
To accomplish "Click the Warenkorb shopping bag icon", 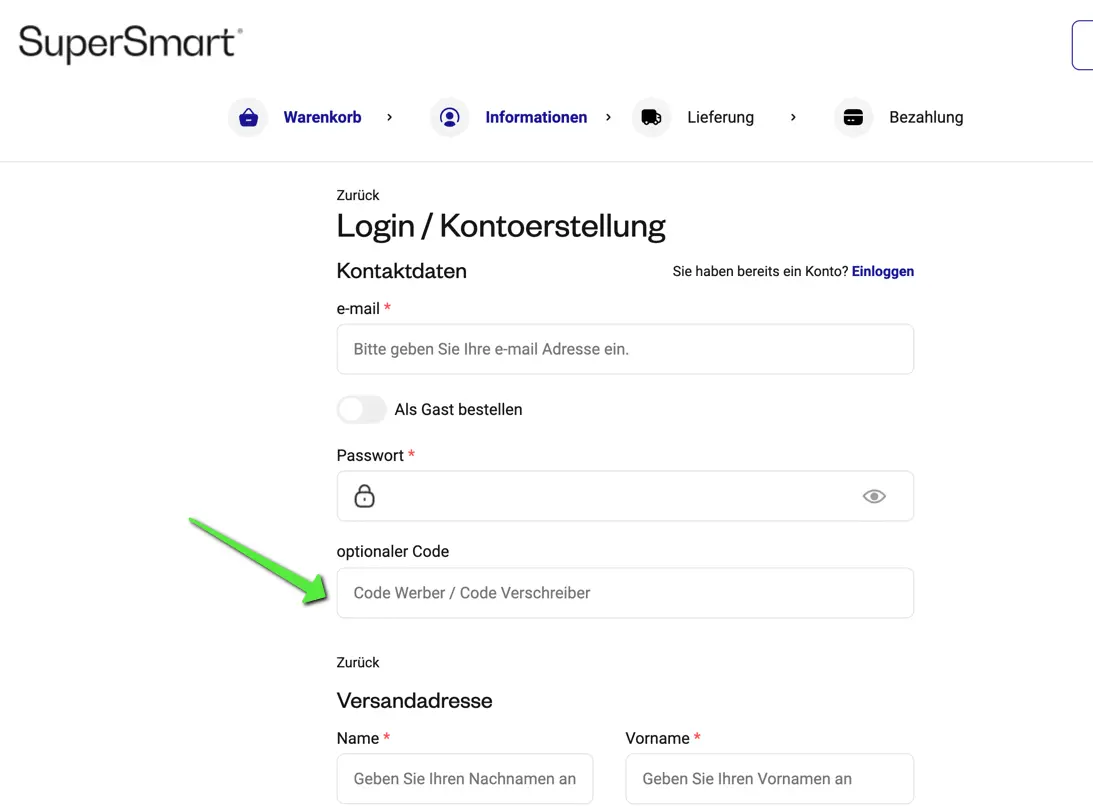I will tap(248, 117).
